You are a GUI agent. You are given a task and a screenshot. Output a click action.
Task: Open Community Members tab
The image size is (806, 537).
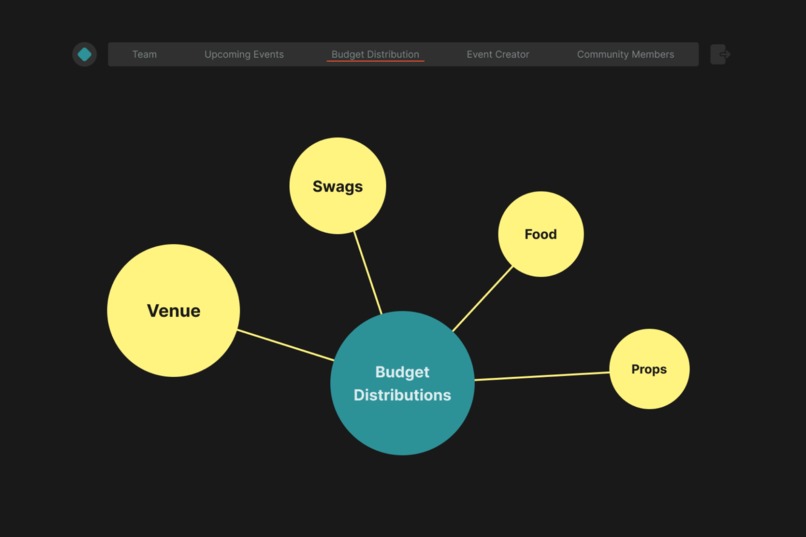tap(625, 54)
